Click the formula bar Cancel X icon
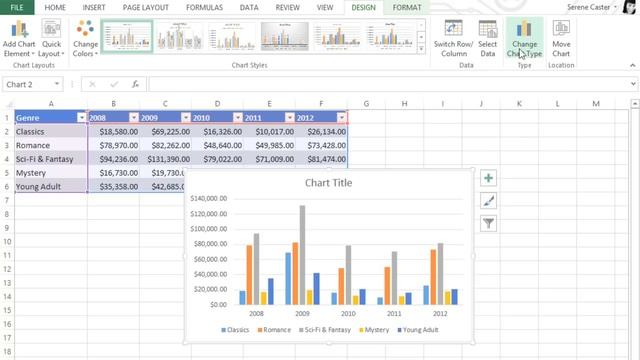Screen dimensions: 640x360 click(x=92, y=84)
